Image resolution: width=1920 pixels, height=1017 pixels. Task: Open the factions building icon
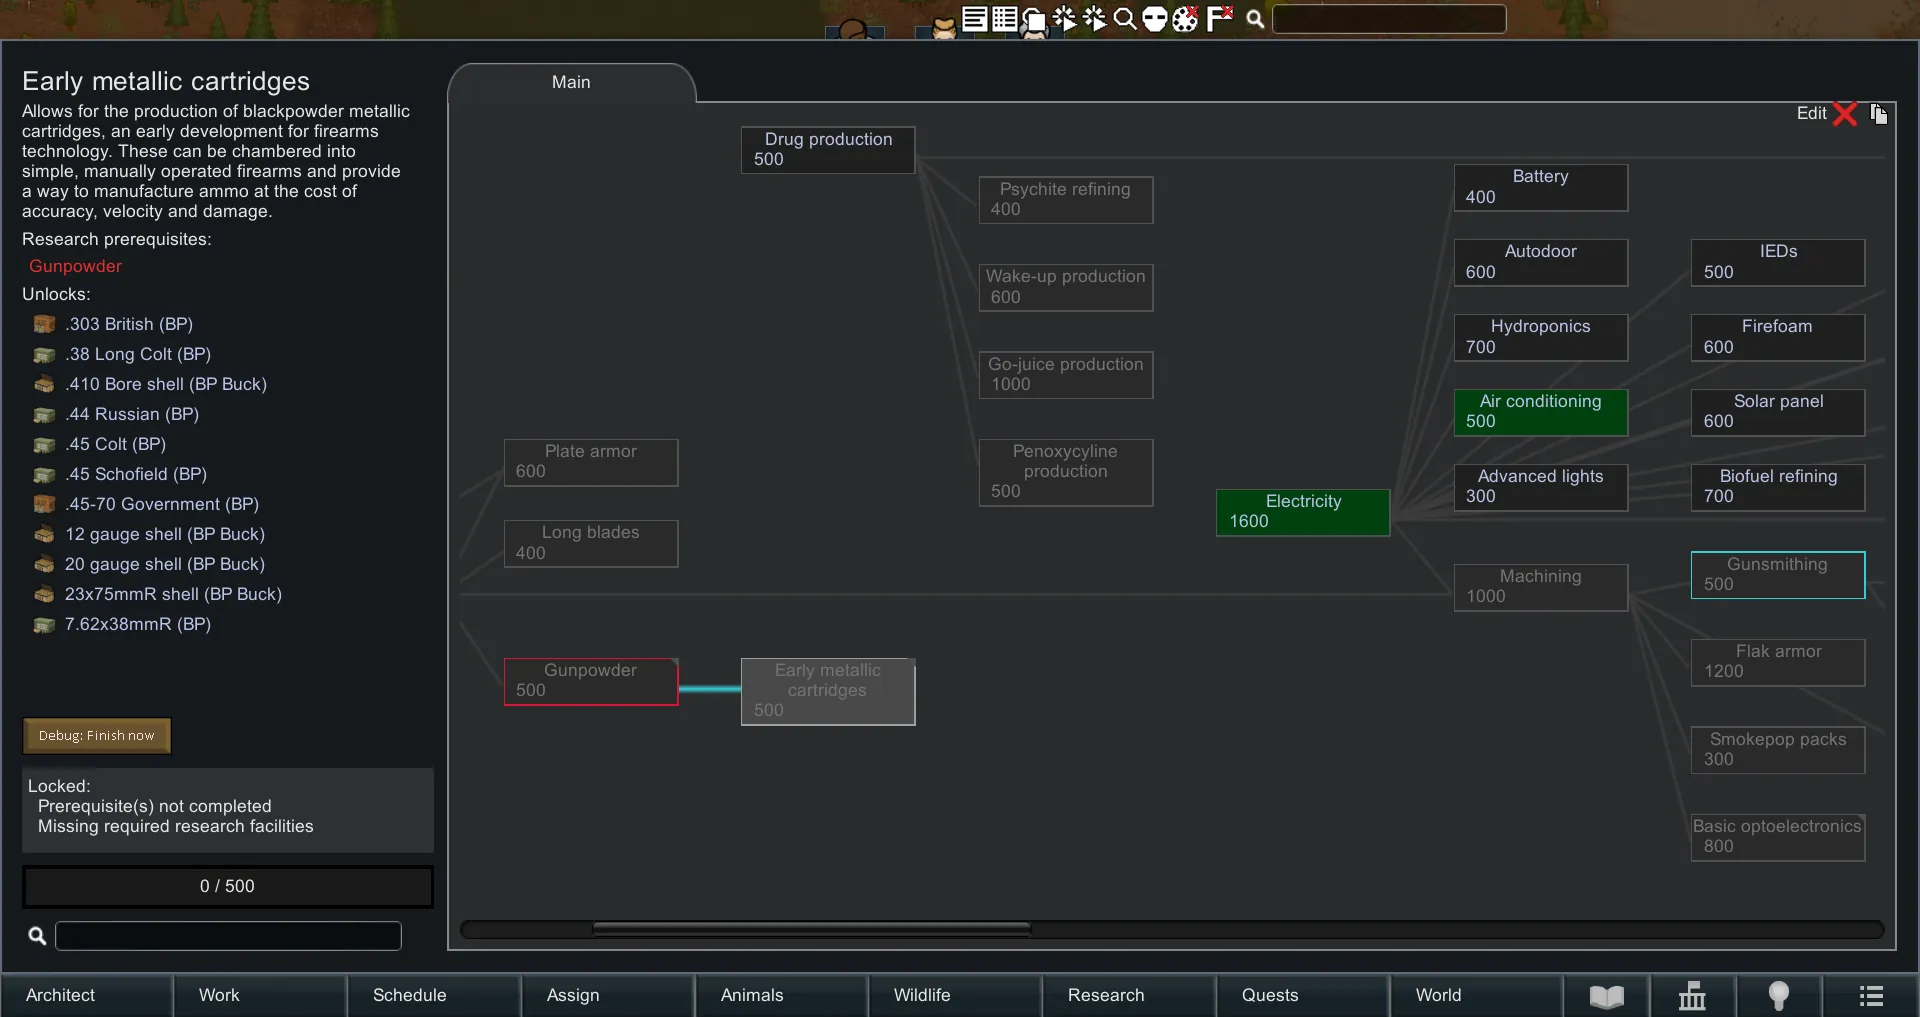point(1692,996)
